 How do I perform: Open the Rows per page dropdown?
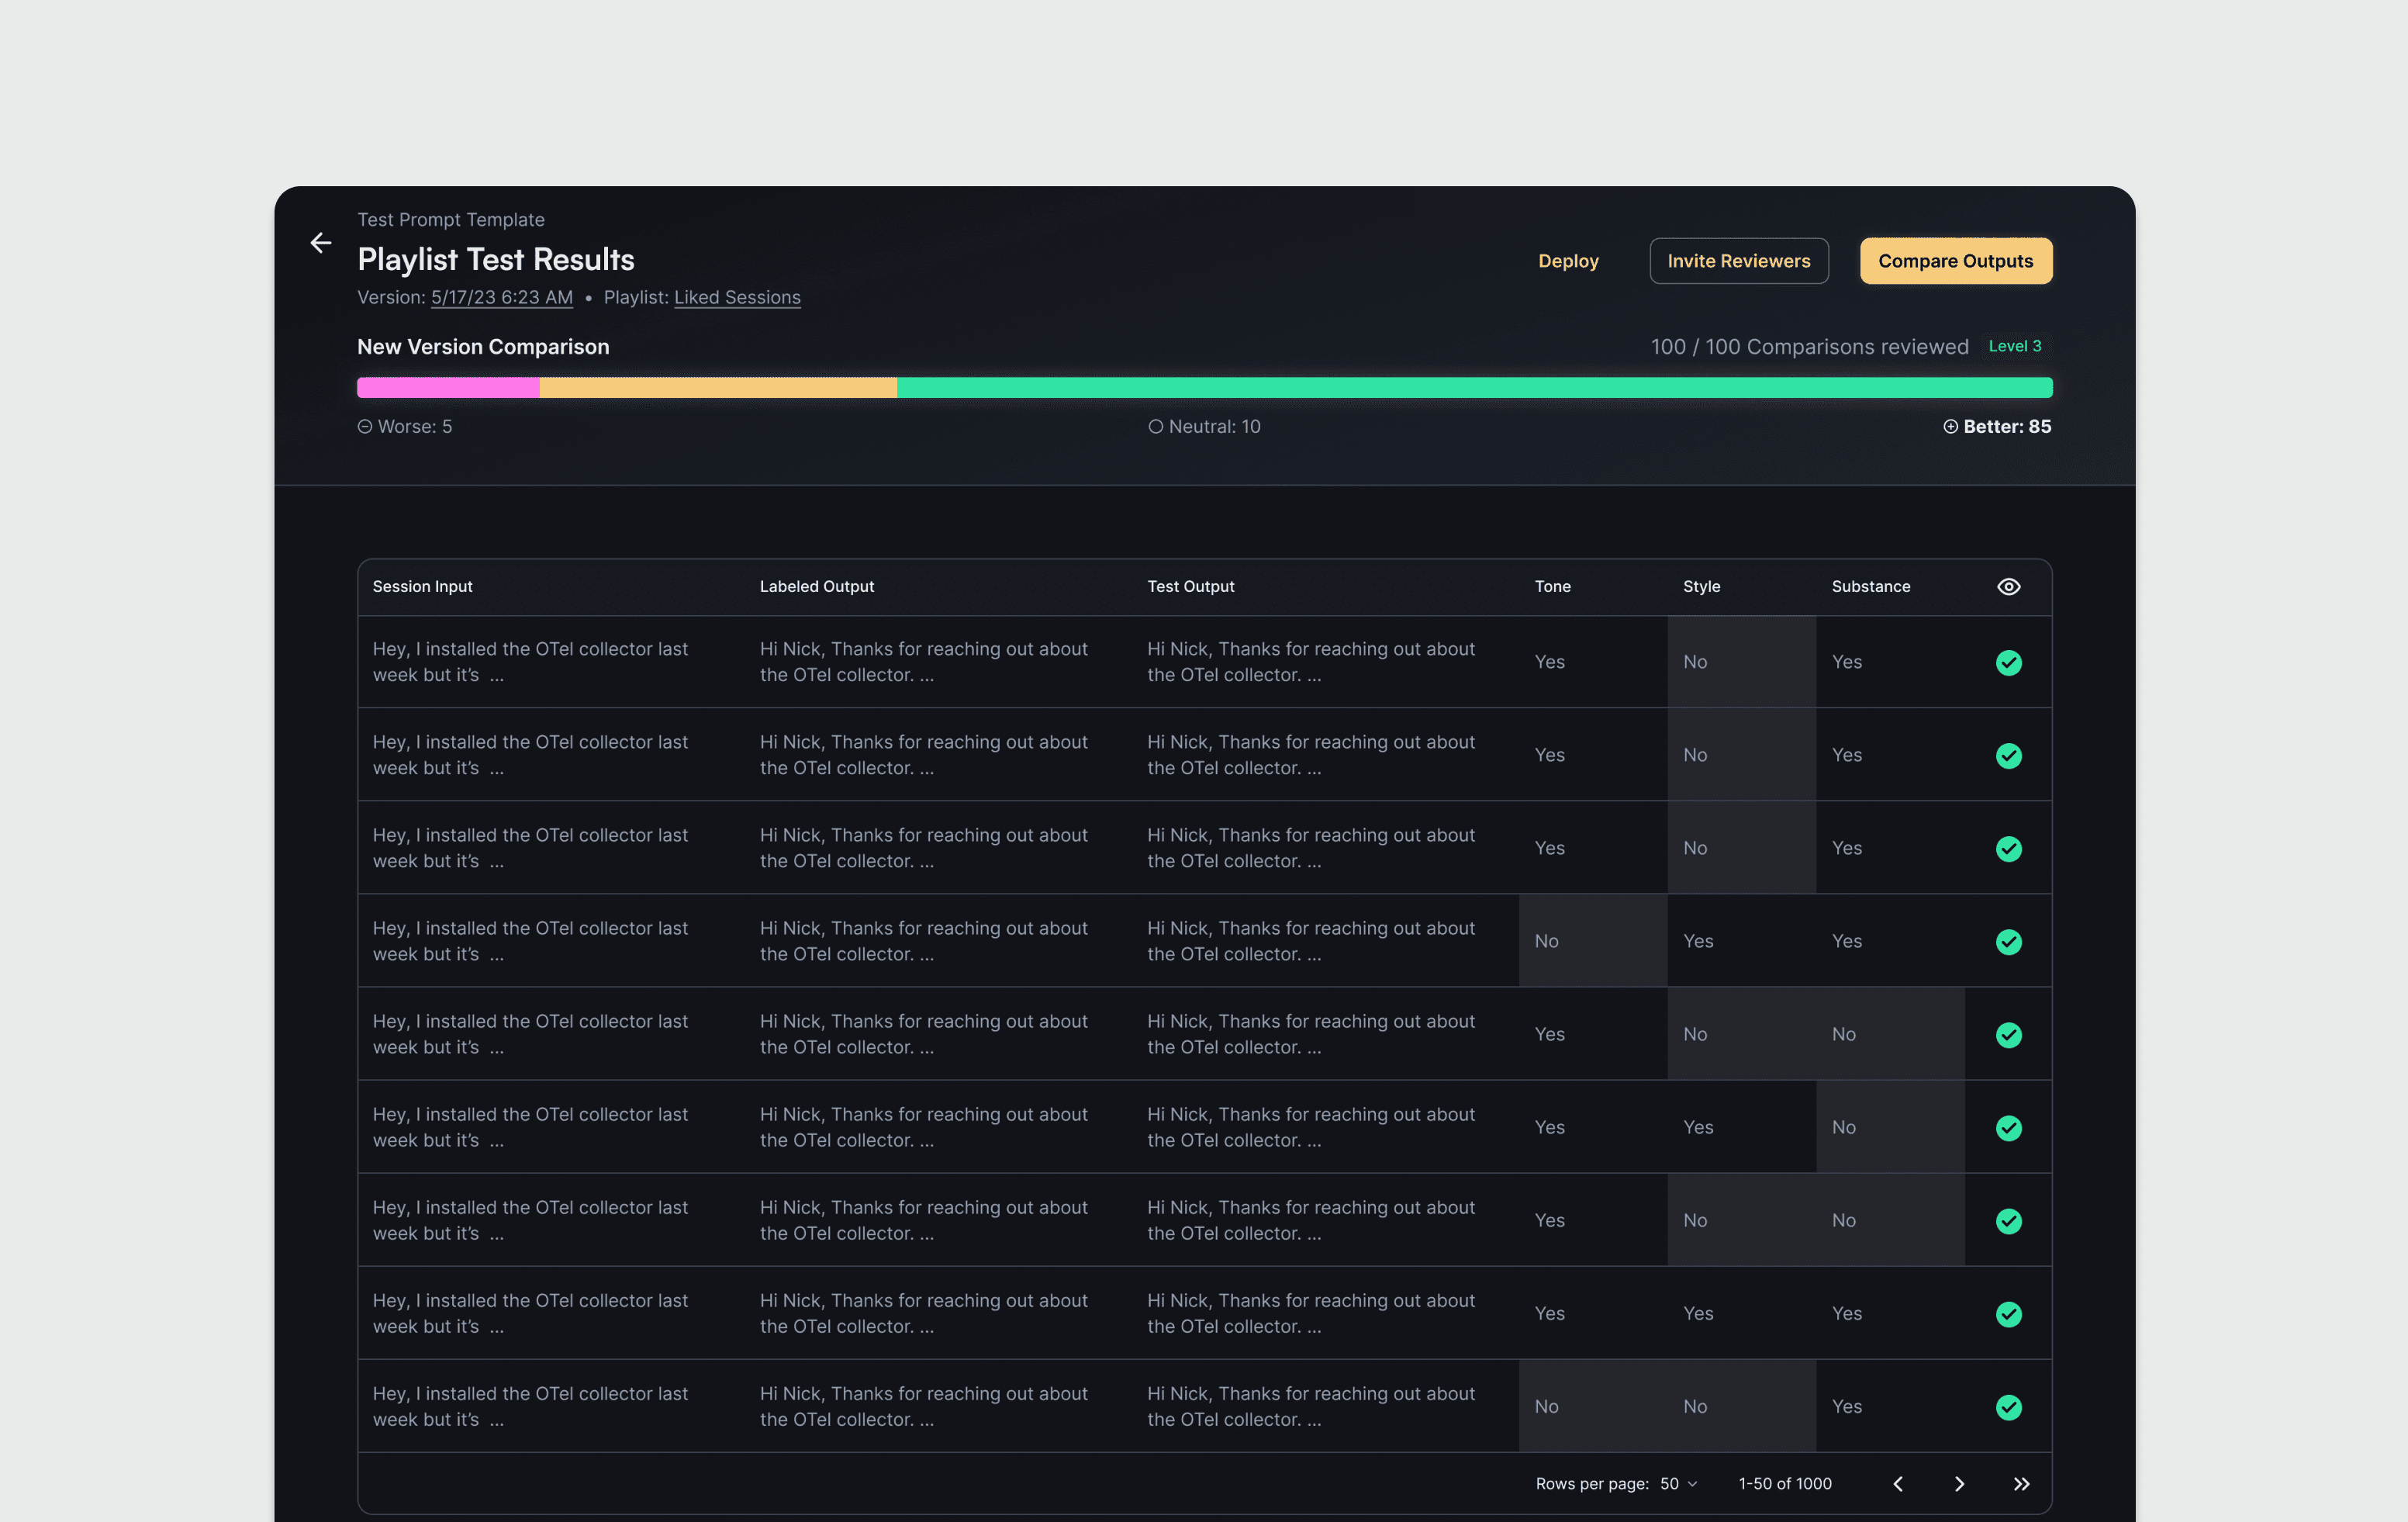tap(1678, 1484)
